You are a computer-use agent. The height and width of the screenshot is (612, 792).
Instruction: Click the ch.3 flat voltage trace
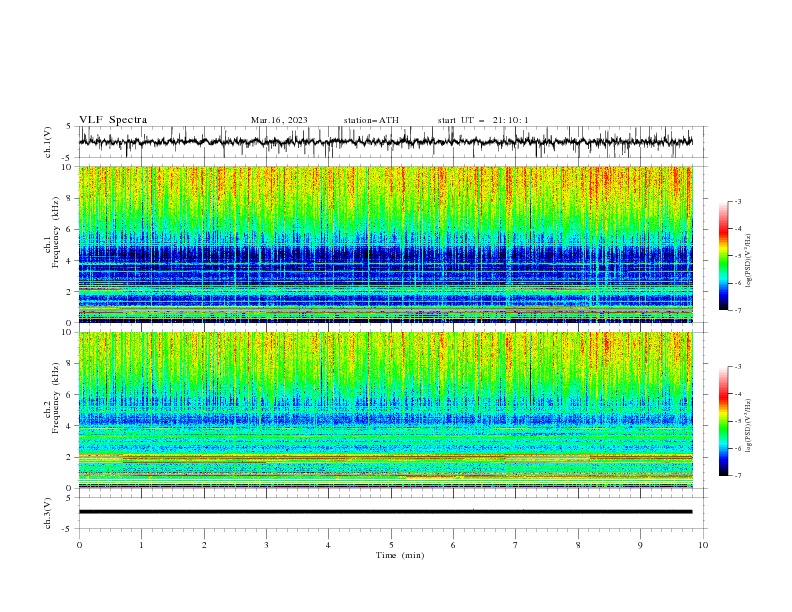(x=385, y=512)
